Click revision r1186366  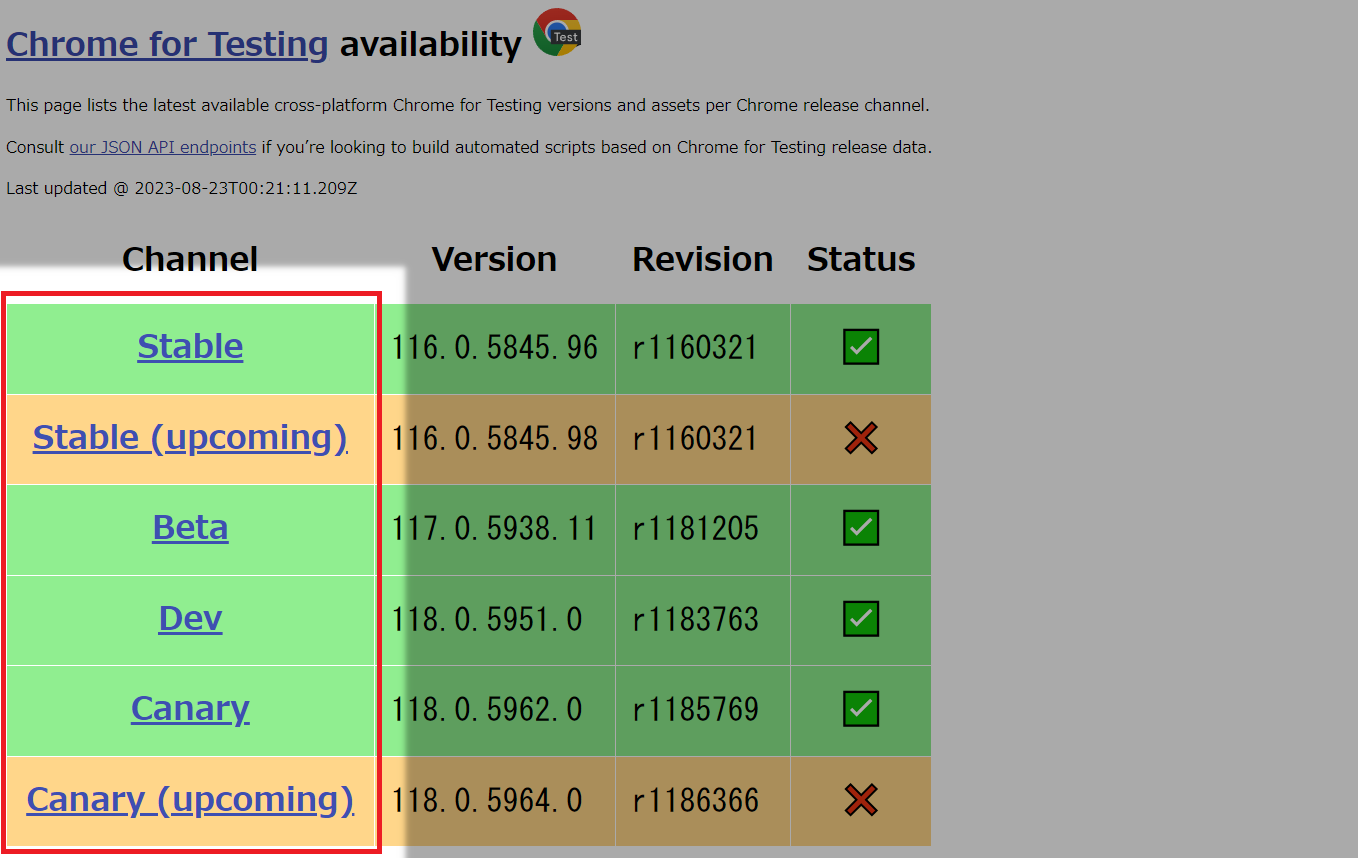[695, 800]
